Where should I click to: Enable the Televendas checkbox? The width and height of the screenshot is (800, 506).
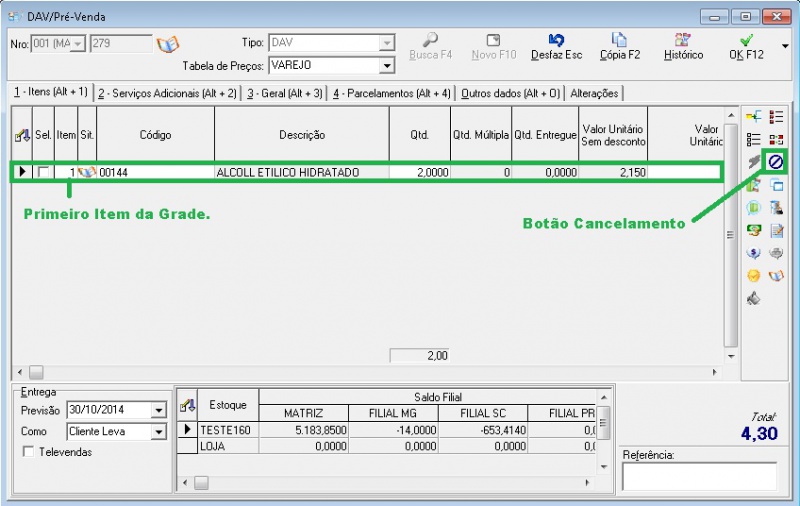coord(29,452)
